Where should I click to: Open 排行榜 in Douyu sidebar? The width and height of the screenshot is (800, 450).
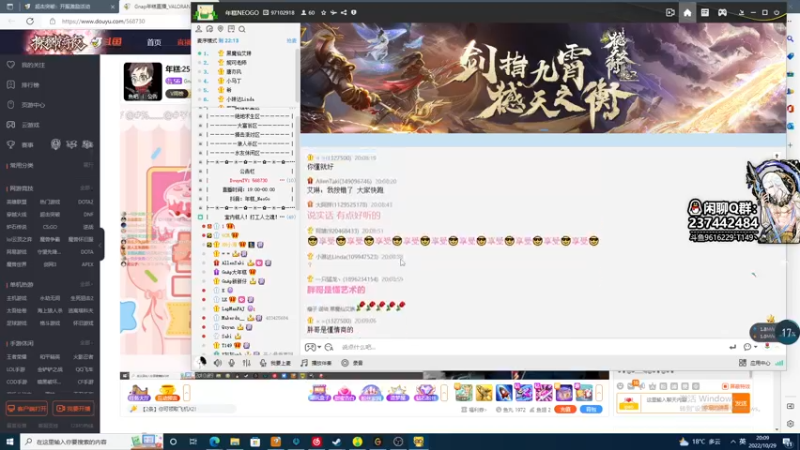pyautogui.click(x=30, y=85)
